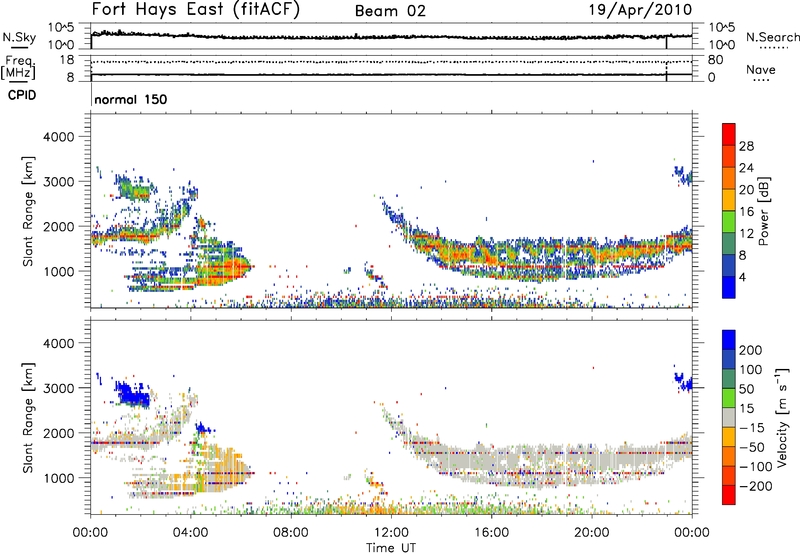The height and width of the screenshot is (554, 800).
Task: Click the "Nave" legend label
Action: [x=760, y=69]
